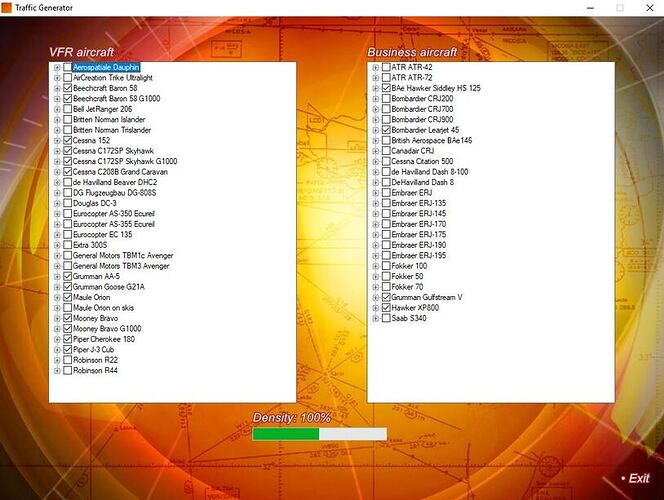Screen dimensions: 664x500
Task: Expand the Fokker 70 tree node
Action: coord(376,287)
